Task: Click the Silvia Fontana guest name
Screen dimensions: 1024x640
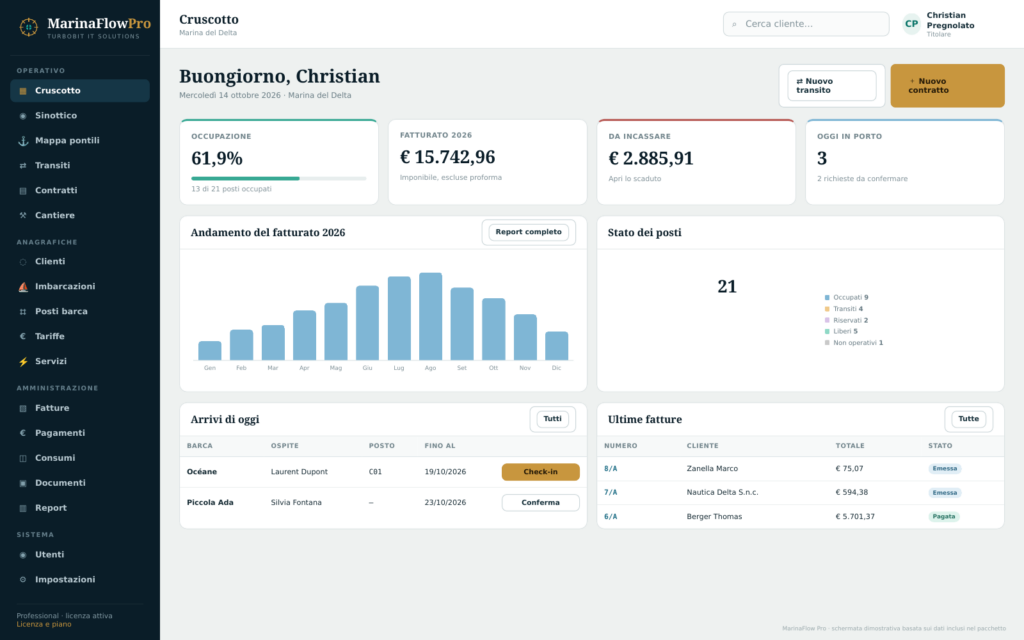Action: [x=296, y=502]
